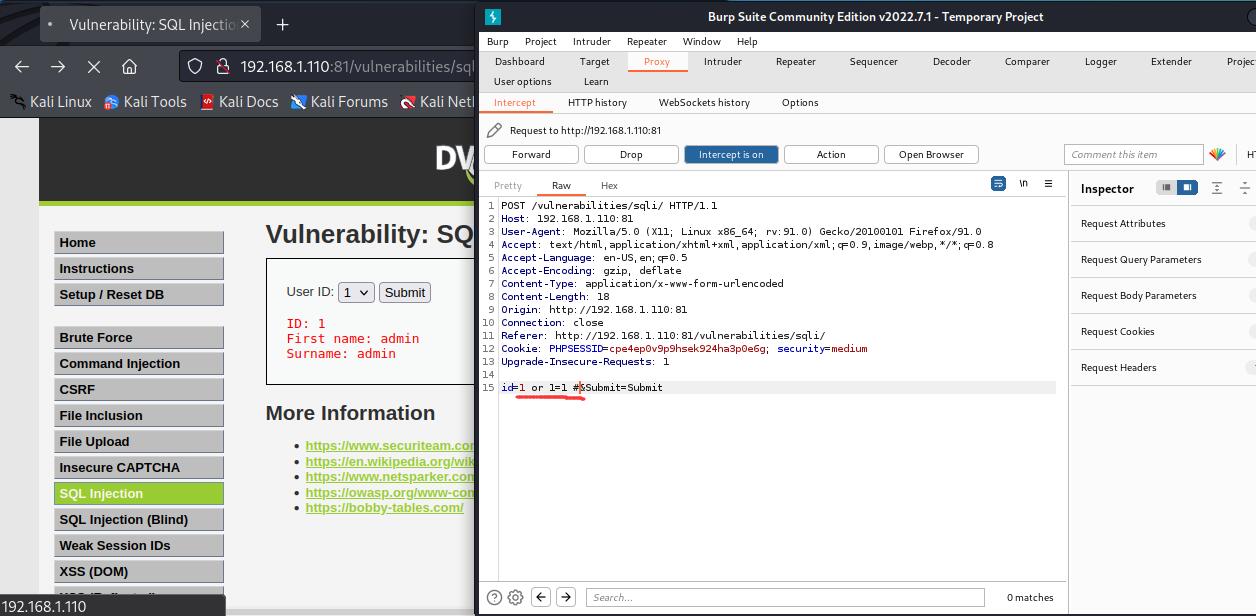1256x616 pixels.
Task: Click the Burp Suite lightning logo icon
Action: 492,16
